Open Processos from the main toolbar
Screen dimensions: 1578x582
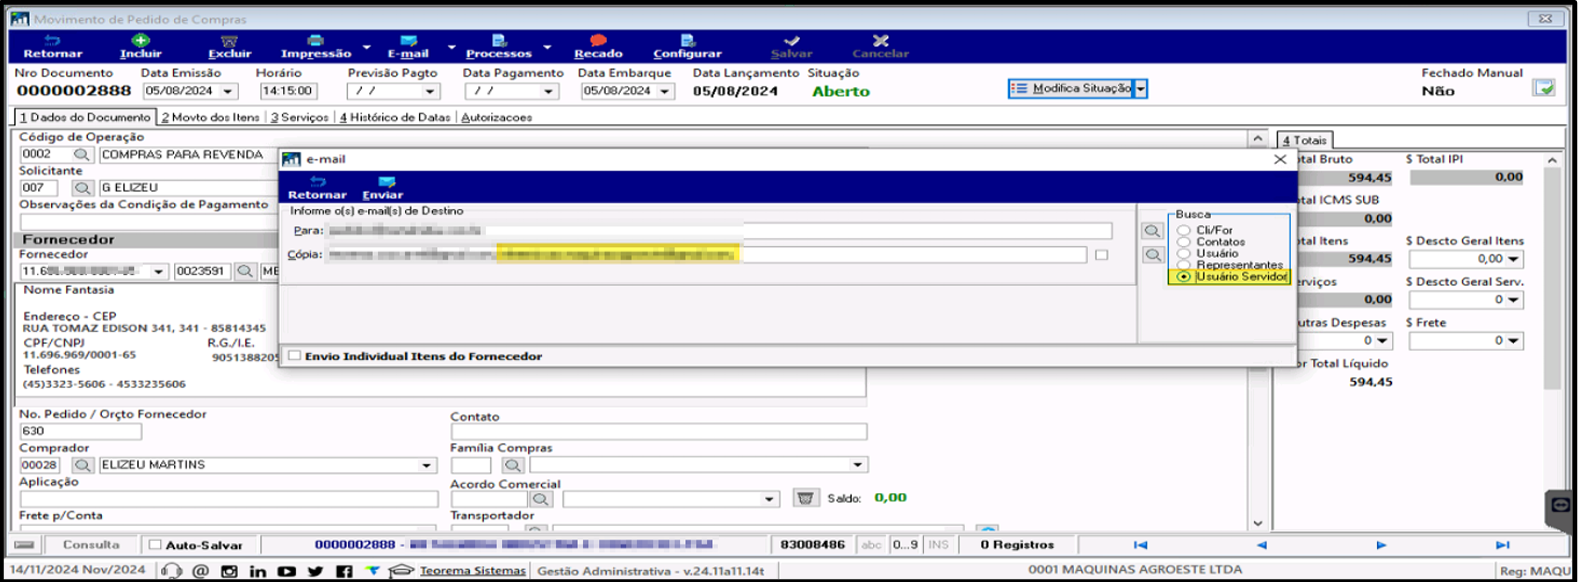click(x=498, y=46)
